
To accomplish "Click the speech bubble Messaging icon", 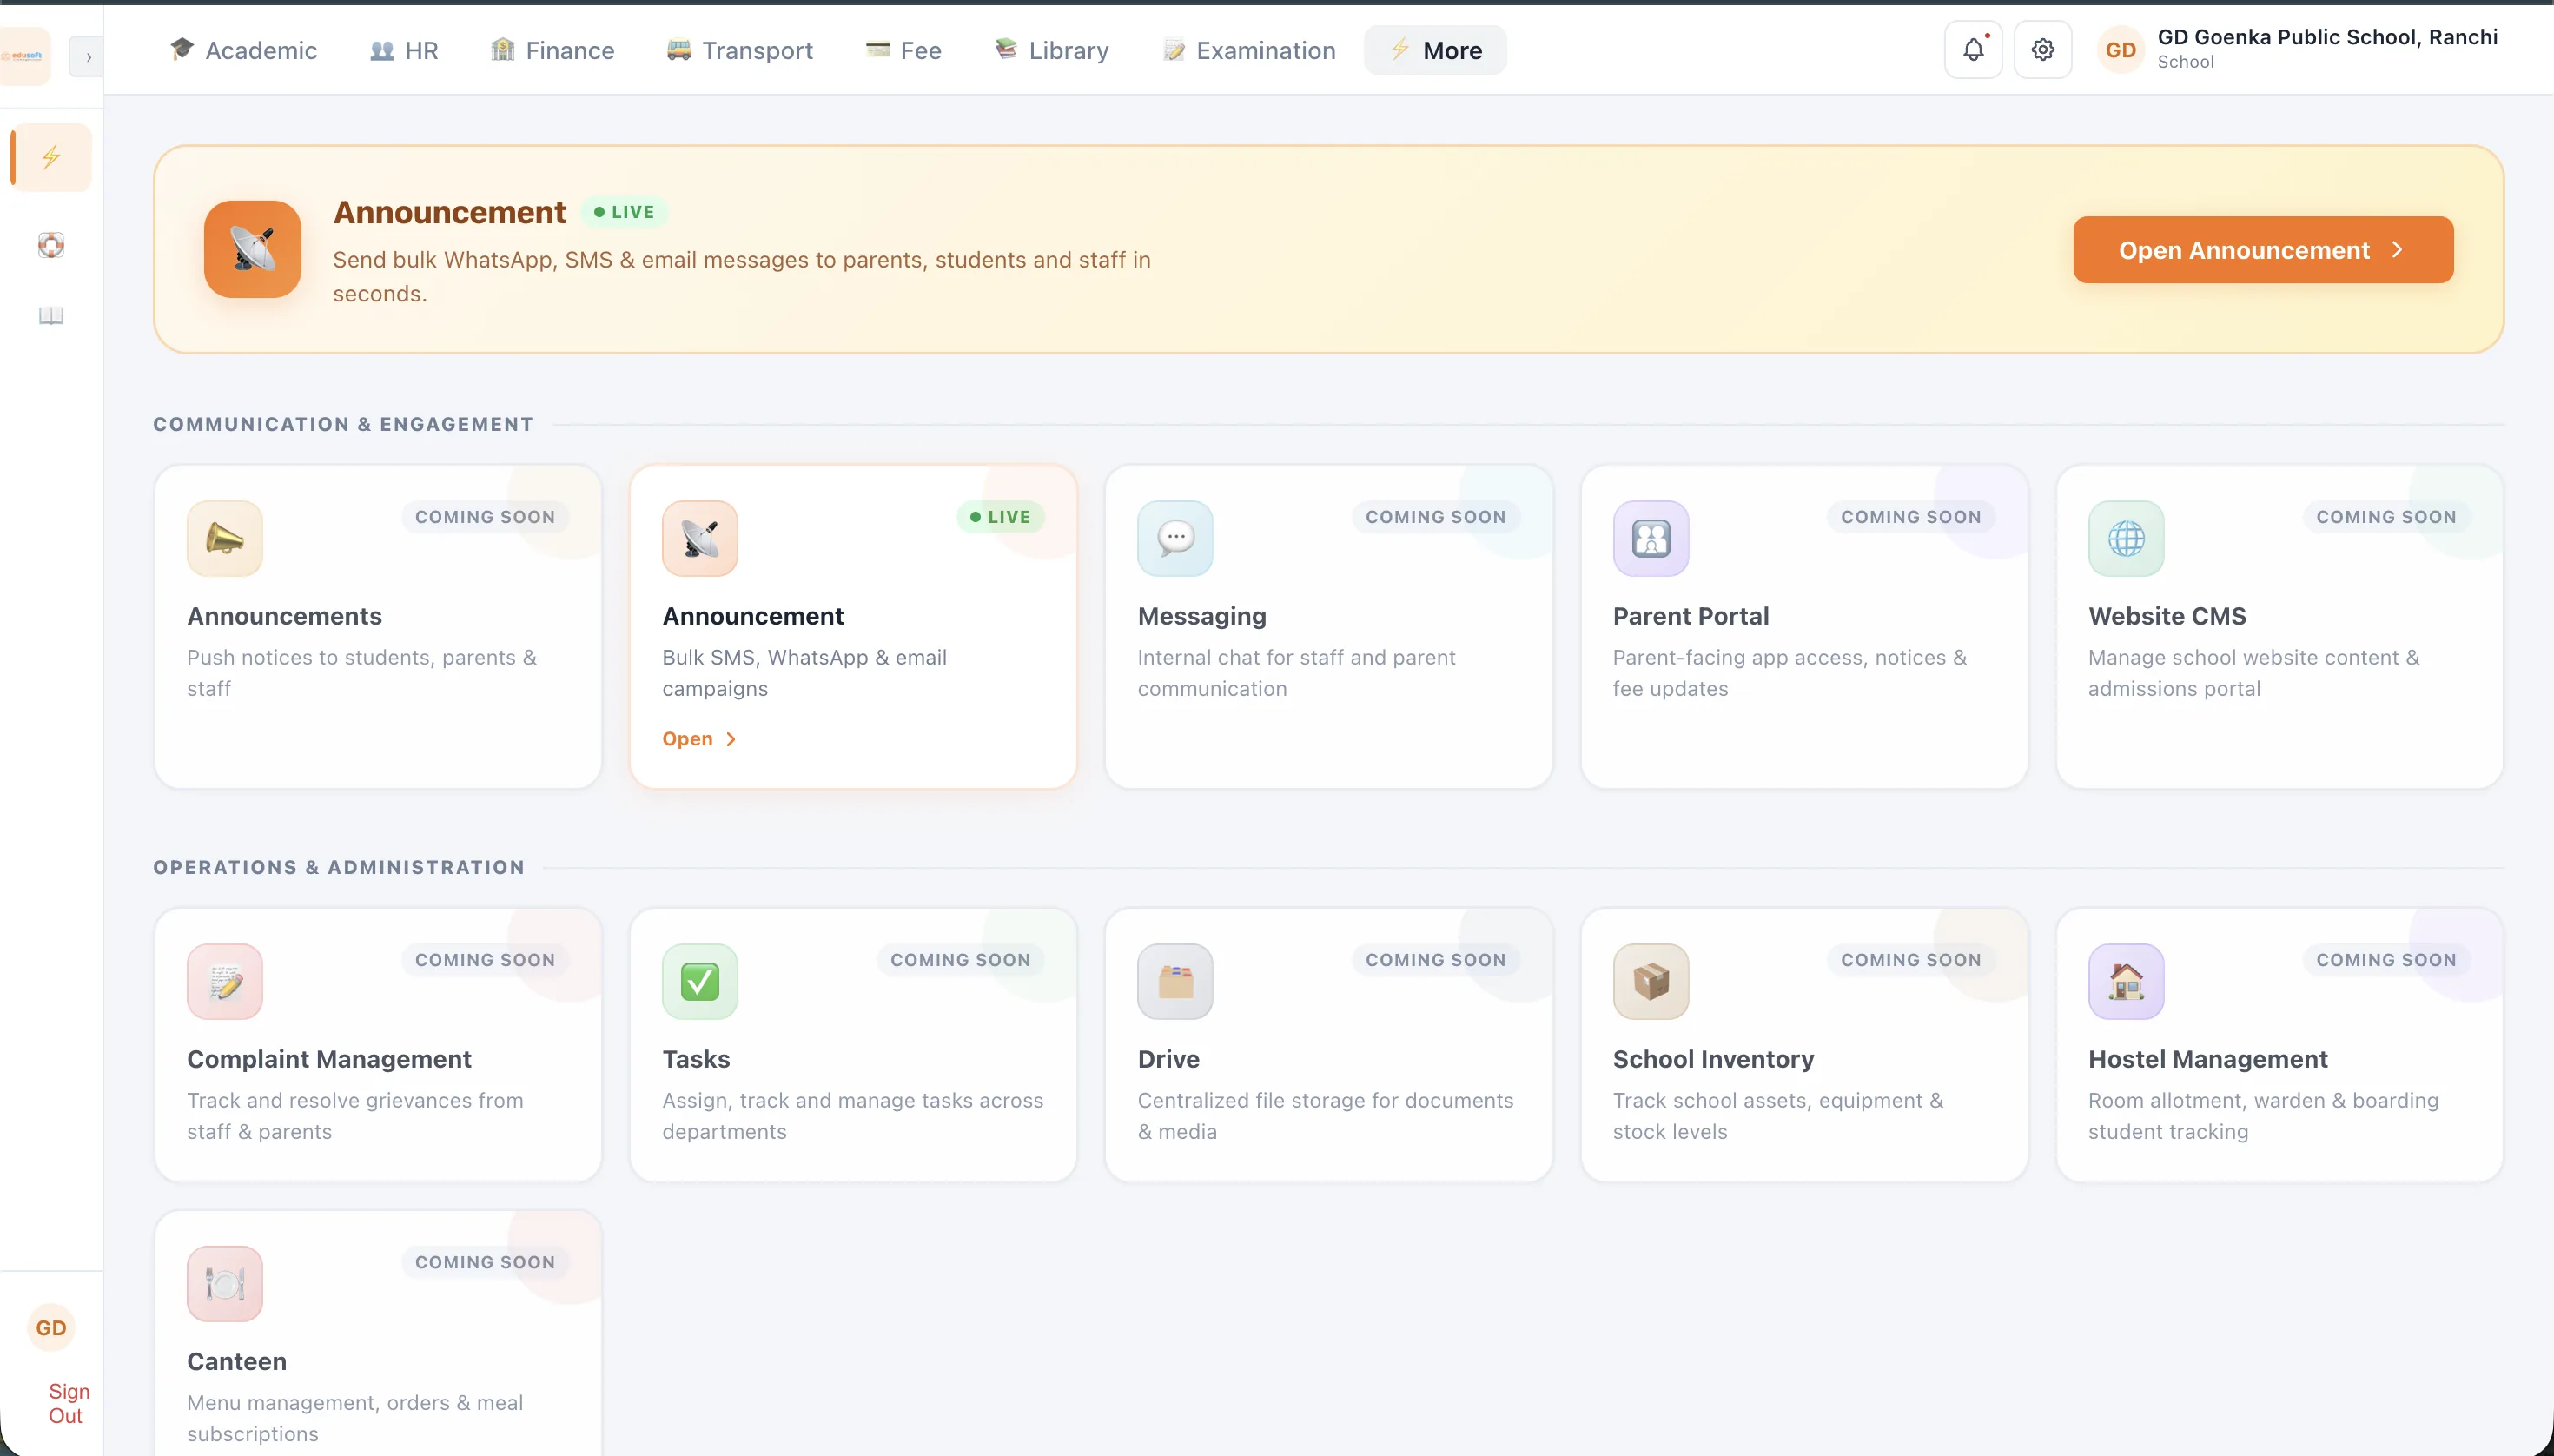I will tap(1175, 539).
